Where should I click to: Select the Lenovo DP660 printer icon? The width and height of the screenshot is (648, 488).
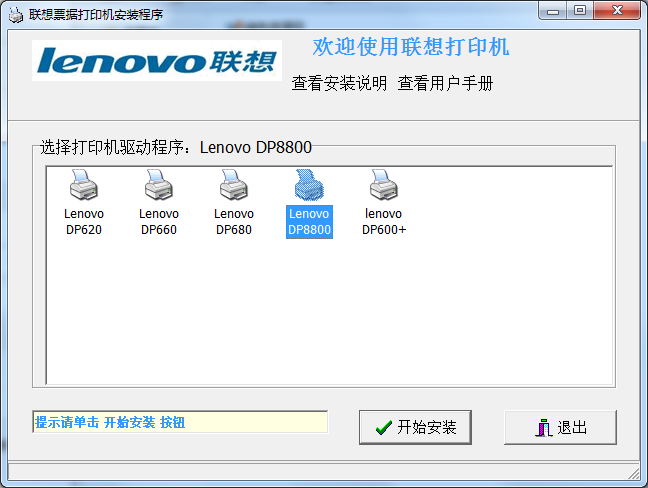pos(159,185)
